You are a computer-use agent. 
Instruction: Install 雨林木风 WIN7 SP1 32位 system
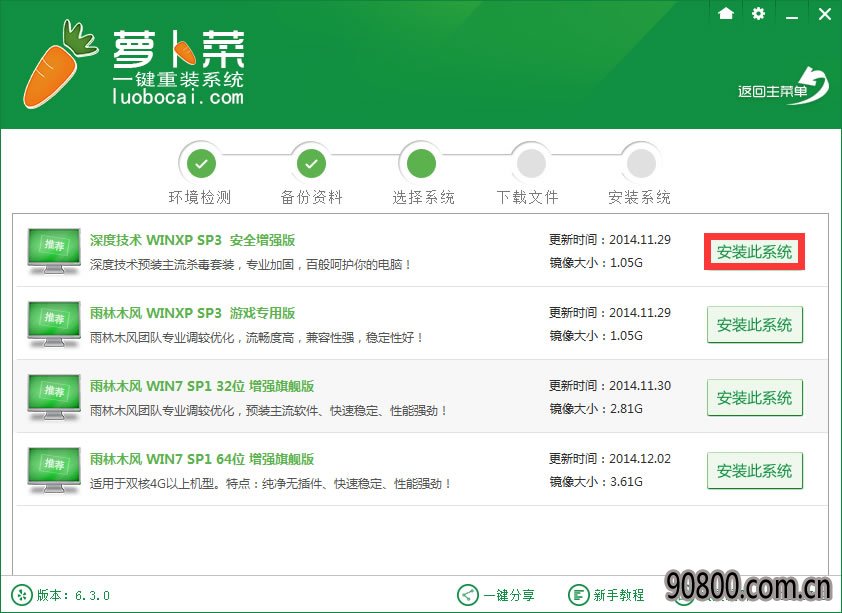754,398
